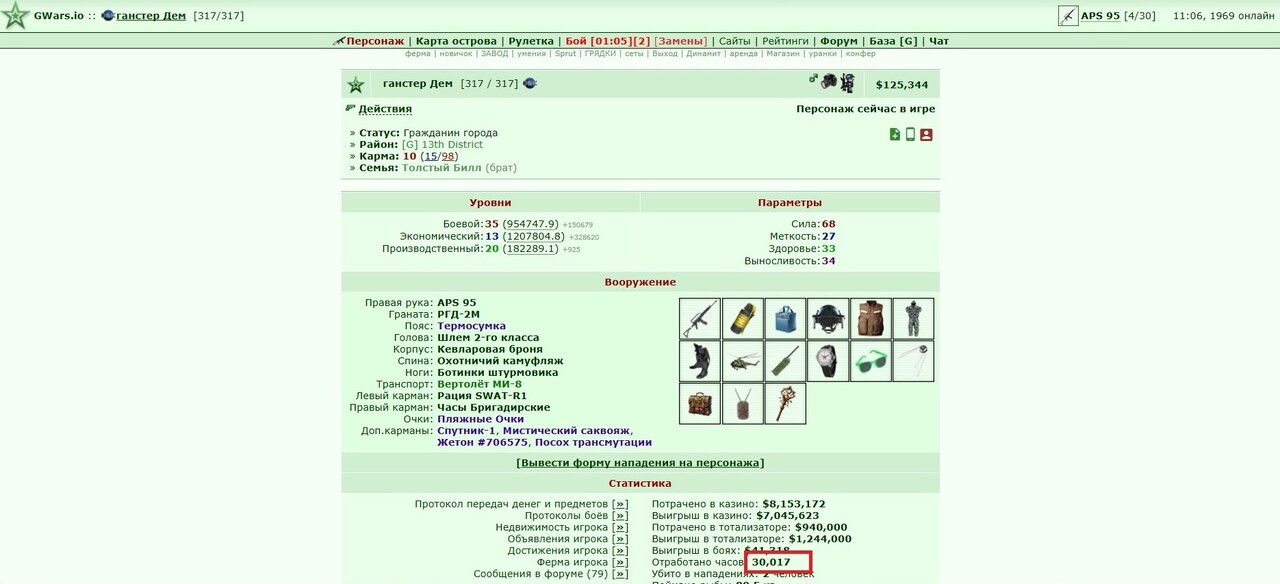Open the APS 95 rifle item thumbnail
The width and height of the screenshot is (1280, 584).
click(700, 318)
